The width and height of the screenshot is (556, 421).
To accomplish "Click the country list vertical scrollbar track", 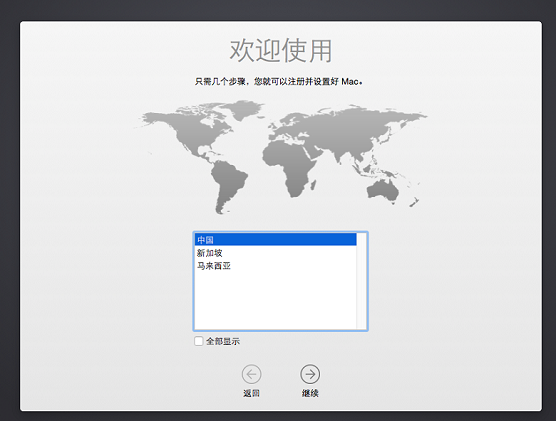I will point(362,281).
